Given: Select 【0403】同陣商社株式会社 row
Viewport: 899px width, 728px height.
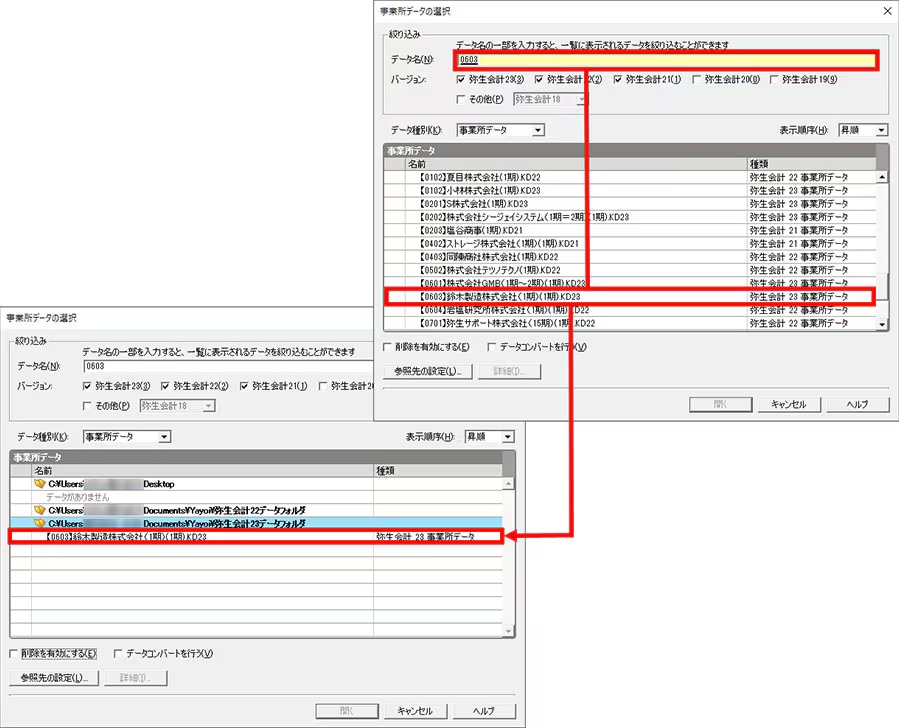Looking at the screenshot, I should [x=630, y=257].
